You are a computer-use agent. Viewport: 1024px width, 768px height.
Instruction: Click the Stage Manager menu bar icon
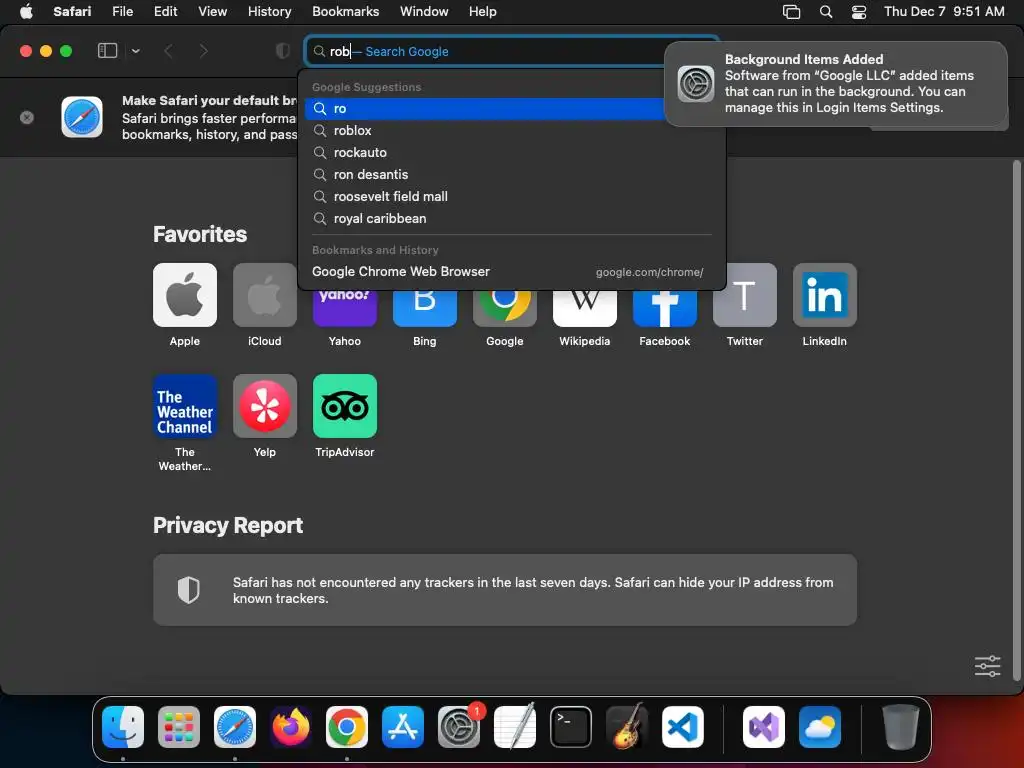pyautogui.click(x=792, y=11)
